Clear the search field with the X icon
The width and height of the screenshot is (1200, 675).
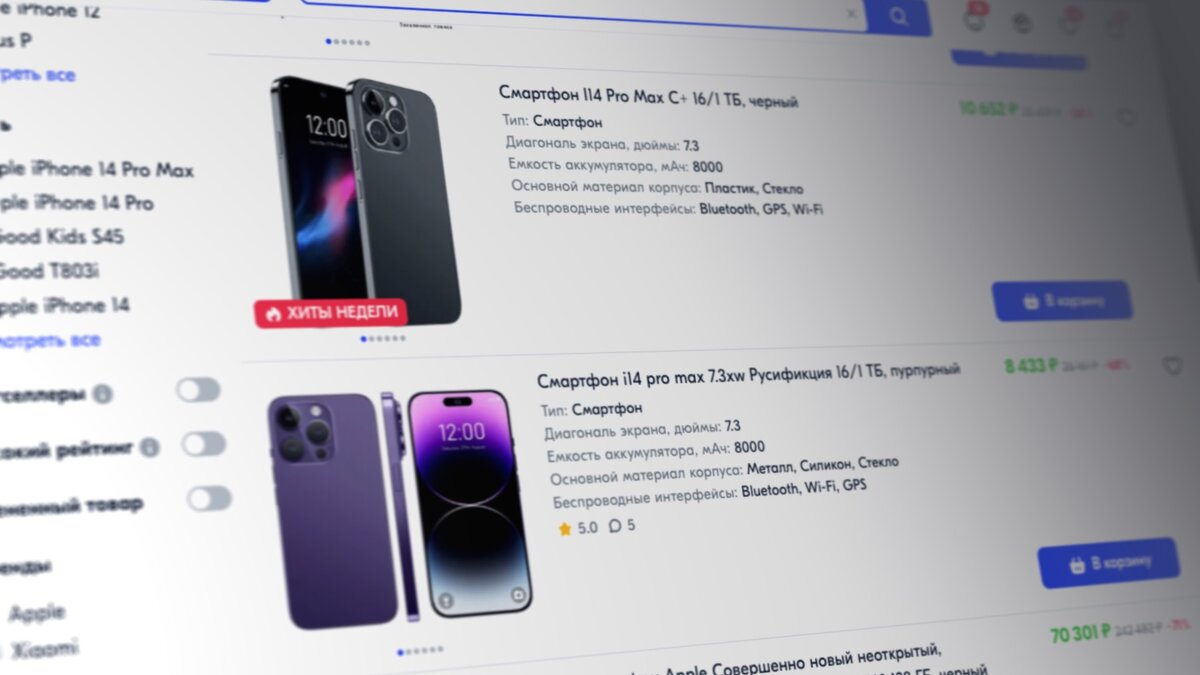click(851, 14)
